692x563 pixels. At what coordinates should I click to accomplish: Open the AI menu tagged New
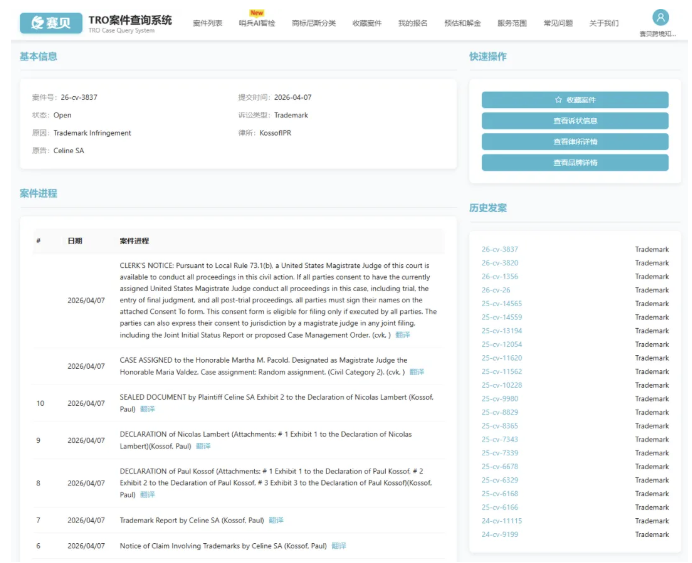coord(257,23)
